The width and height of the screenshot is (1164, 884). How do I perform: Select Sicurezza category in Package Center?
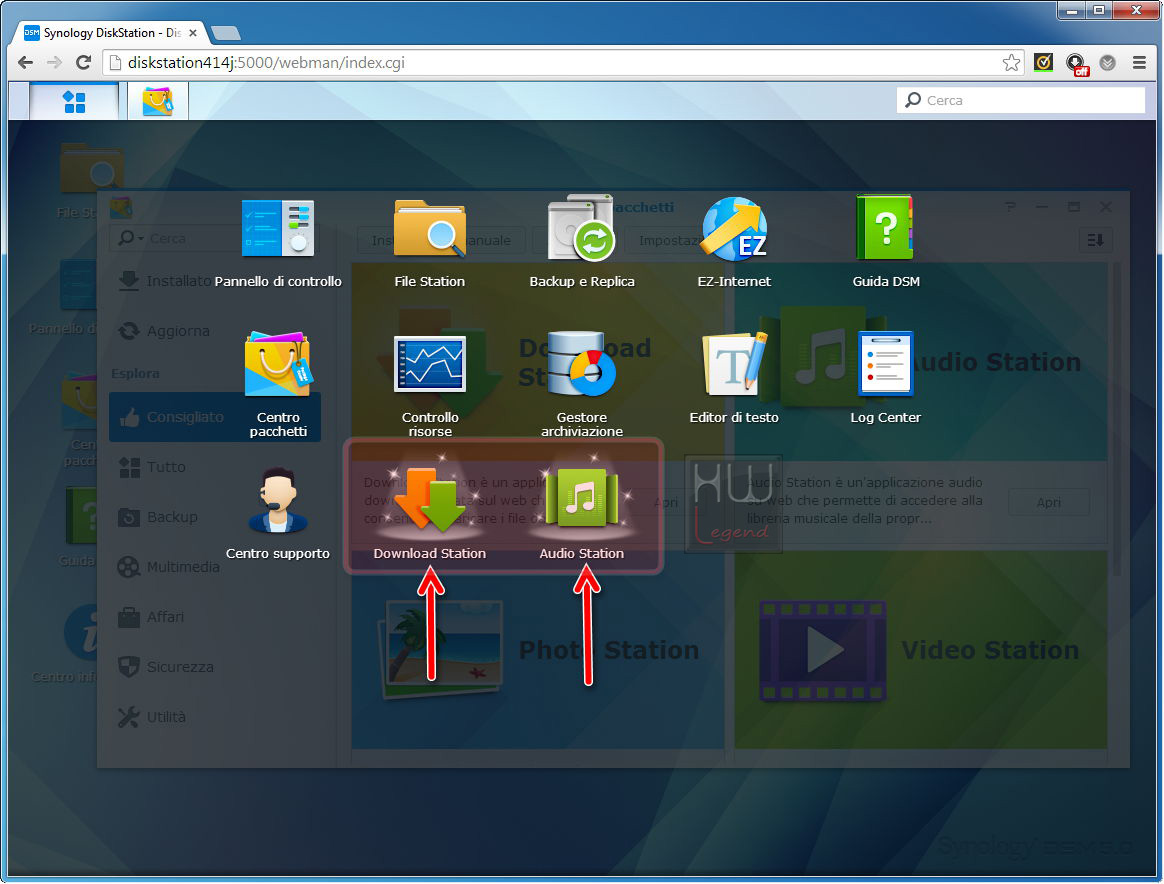click(166, 667)
